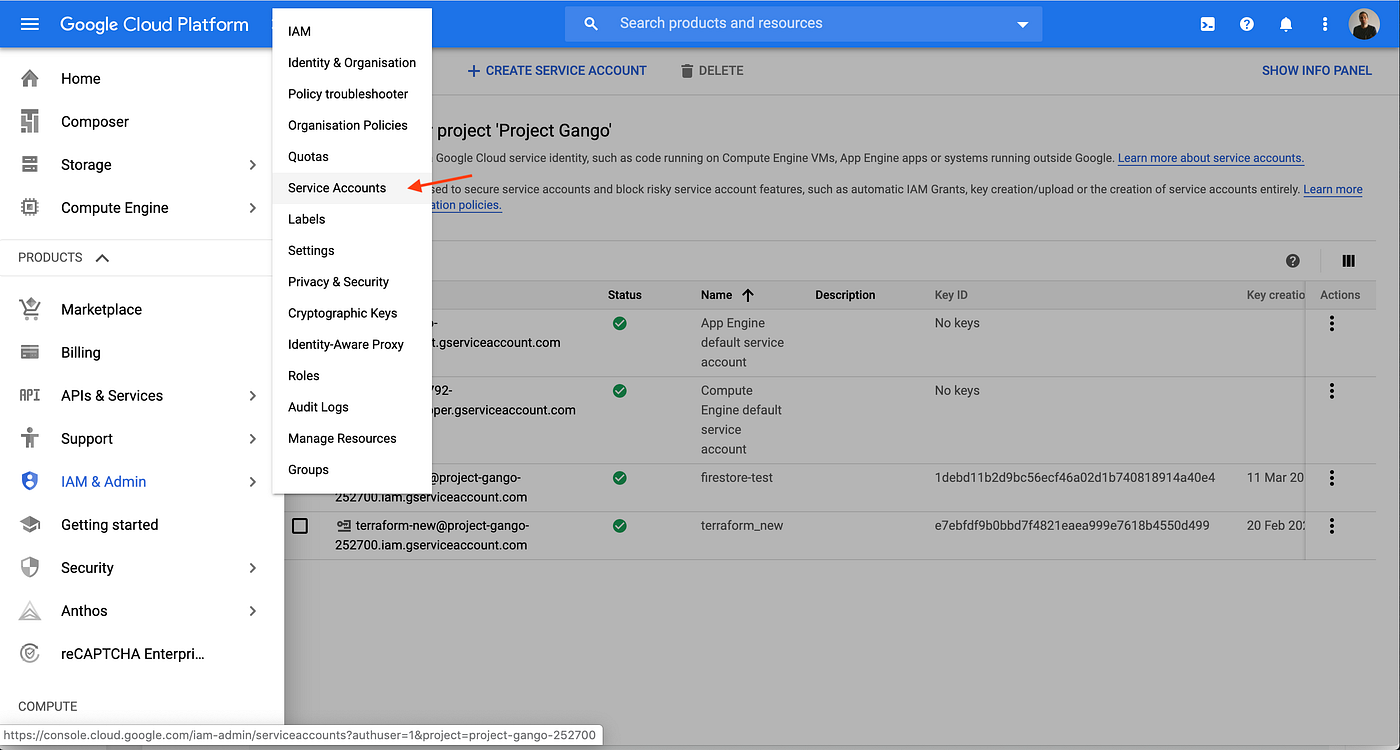Toggle Name column sort order arrow
1400x750 pixels.
[749, 295]
